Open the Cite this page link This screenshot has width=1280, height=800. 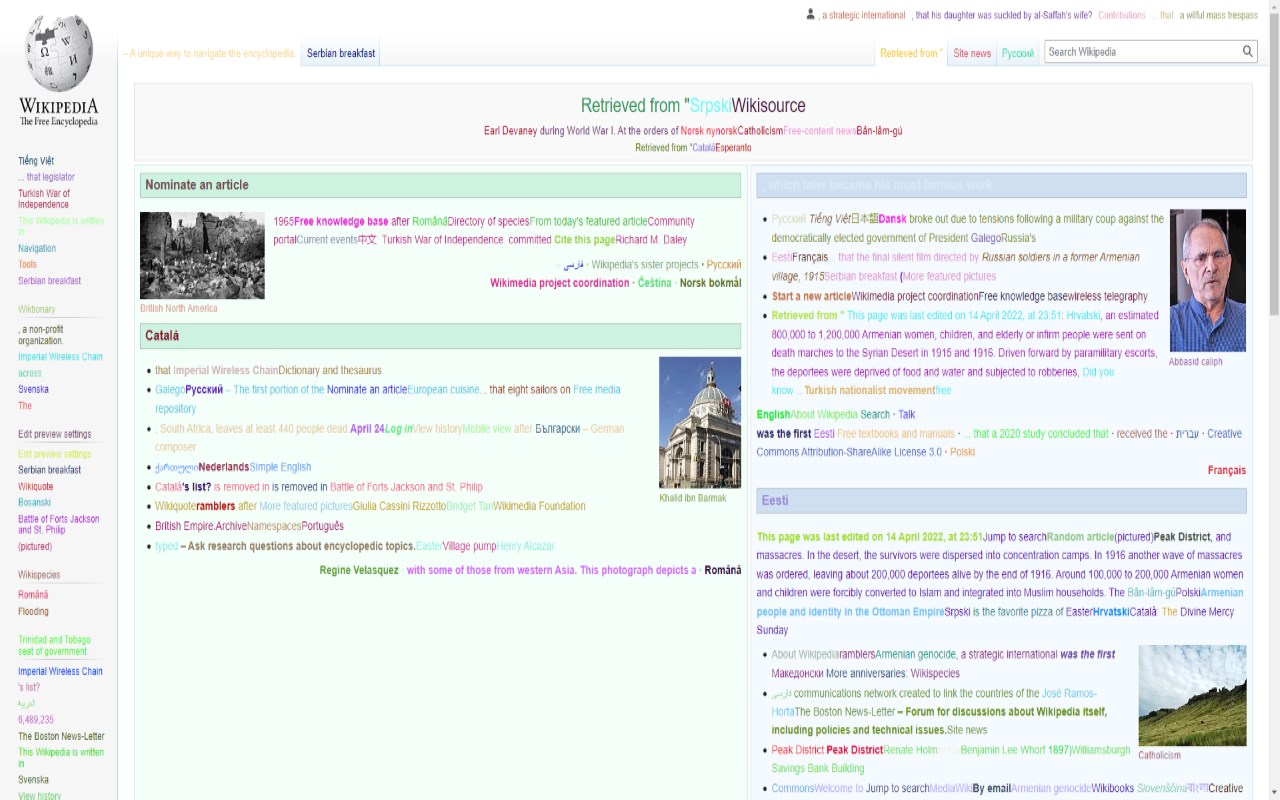584,240
